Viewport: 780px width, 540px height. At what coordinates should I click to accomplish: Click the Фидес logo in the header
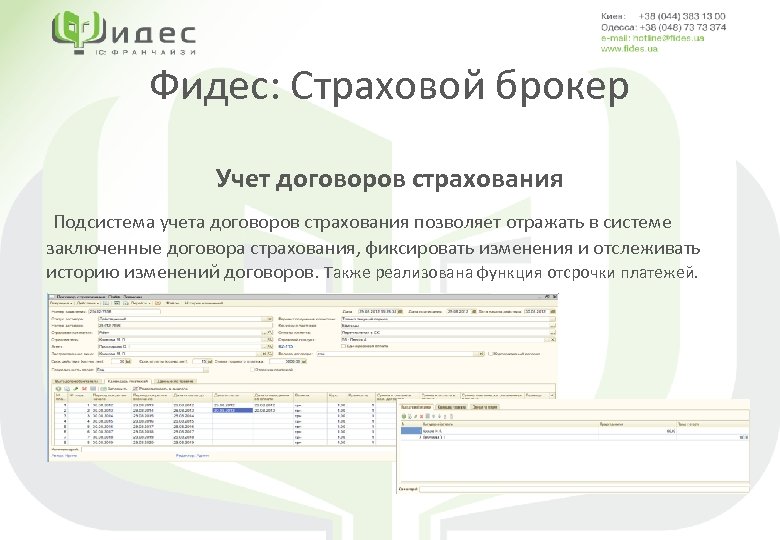(x=123, y=32)
